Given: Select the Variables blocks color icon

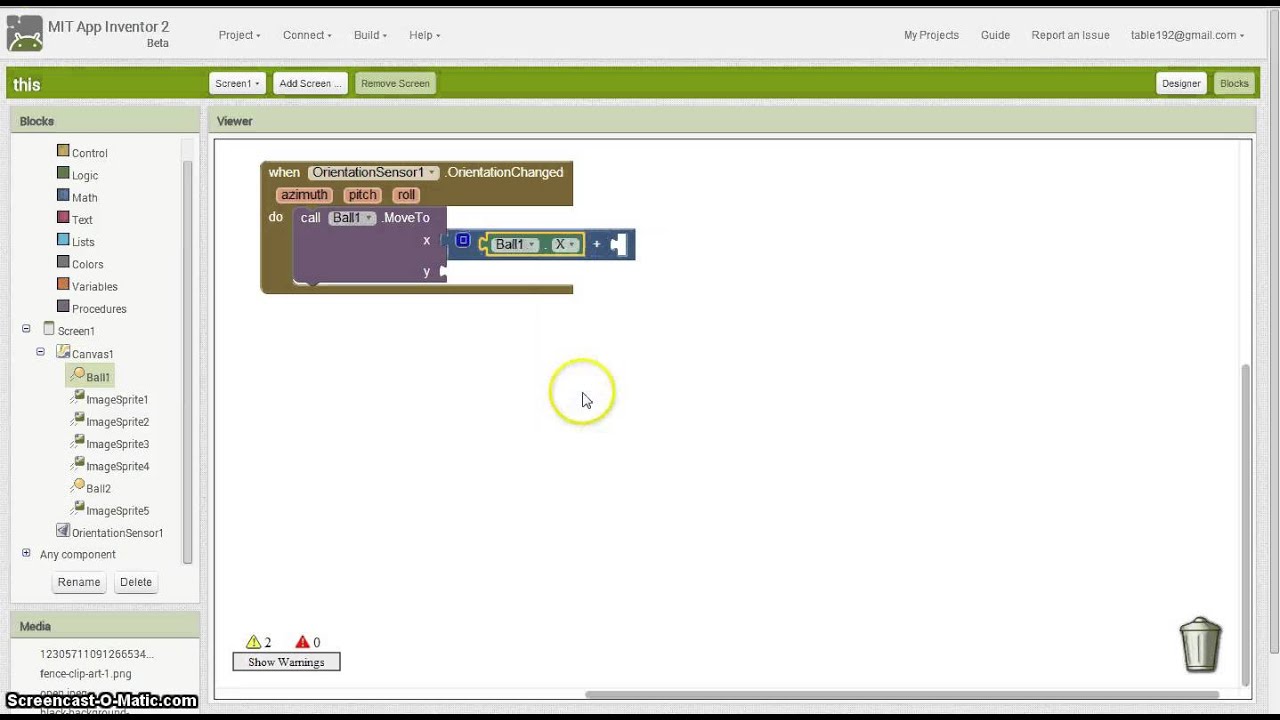Looking at the screenshot, I should click(x=63, y=285).
